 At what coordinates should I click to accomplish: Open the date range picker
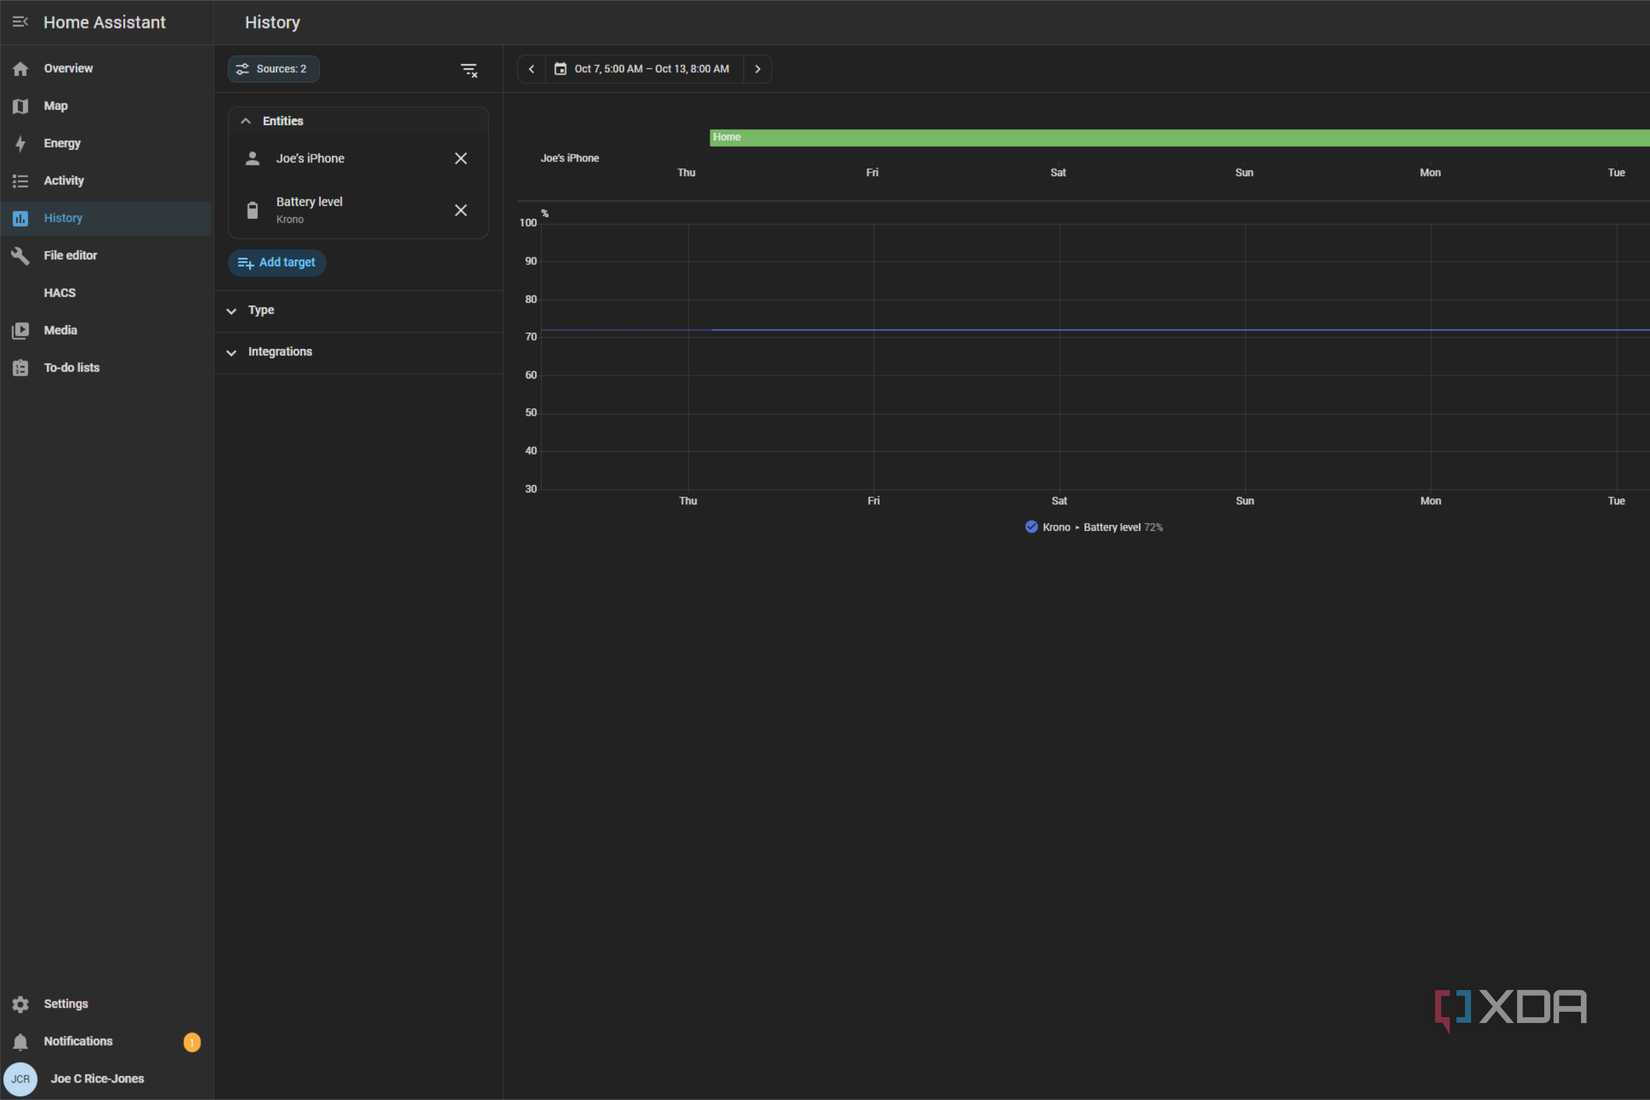point(644,69)
